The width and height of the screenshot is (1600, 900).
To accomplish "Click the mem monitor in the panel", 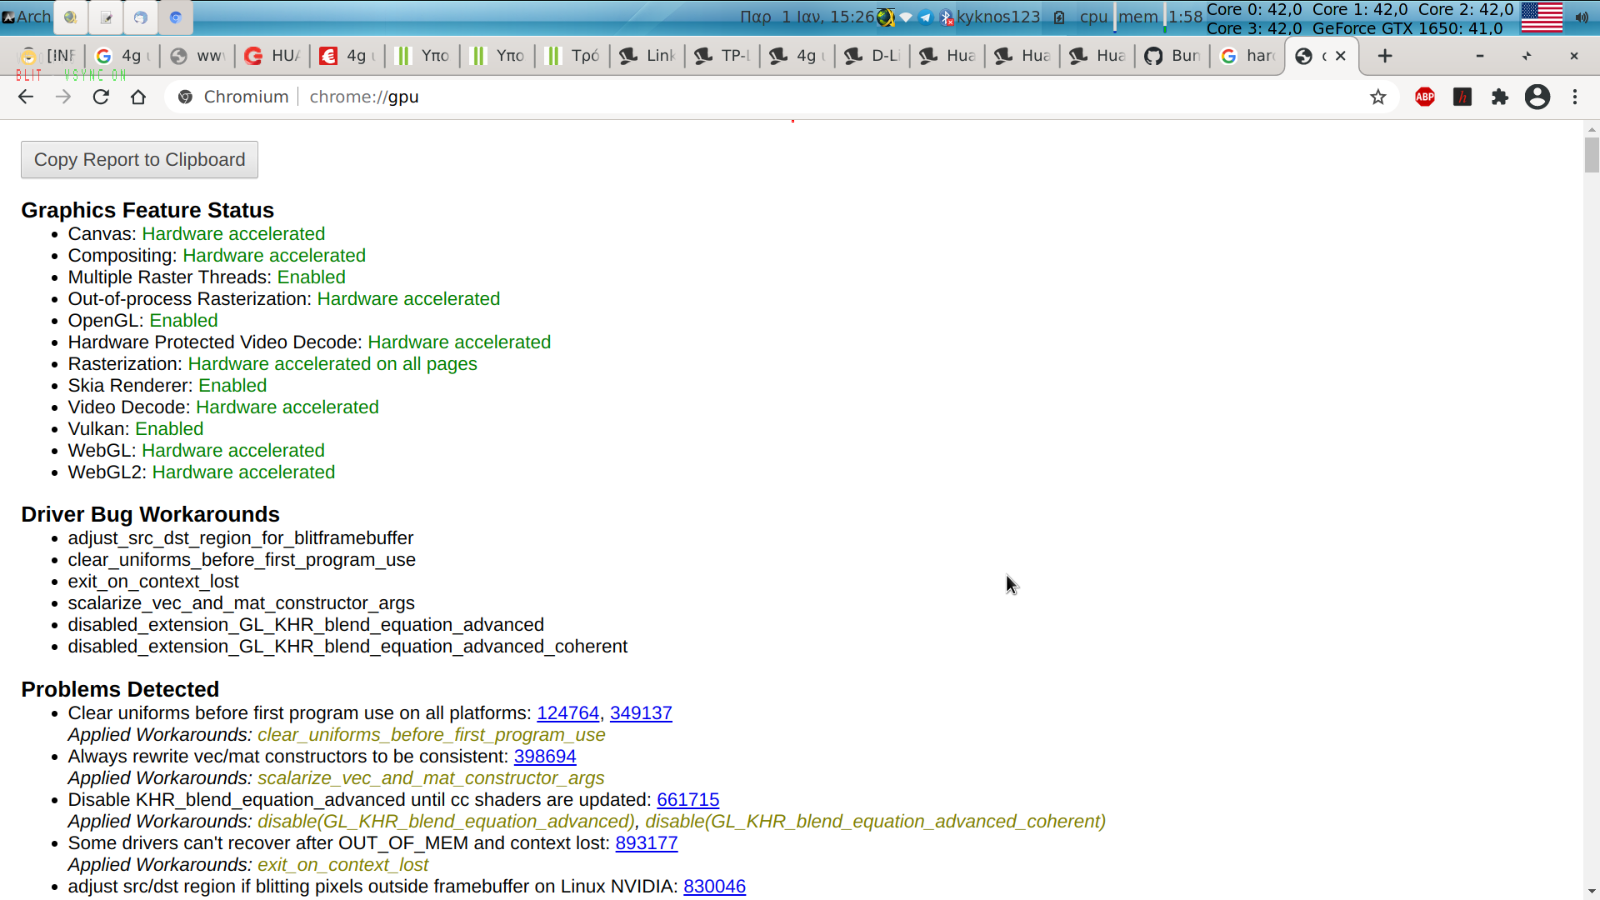I will [x=1141, y=17].
